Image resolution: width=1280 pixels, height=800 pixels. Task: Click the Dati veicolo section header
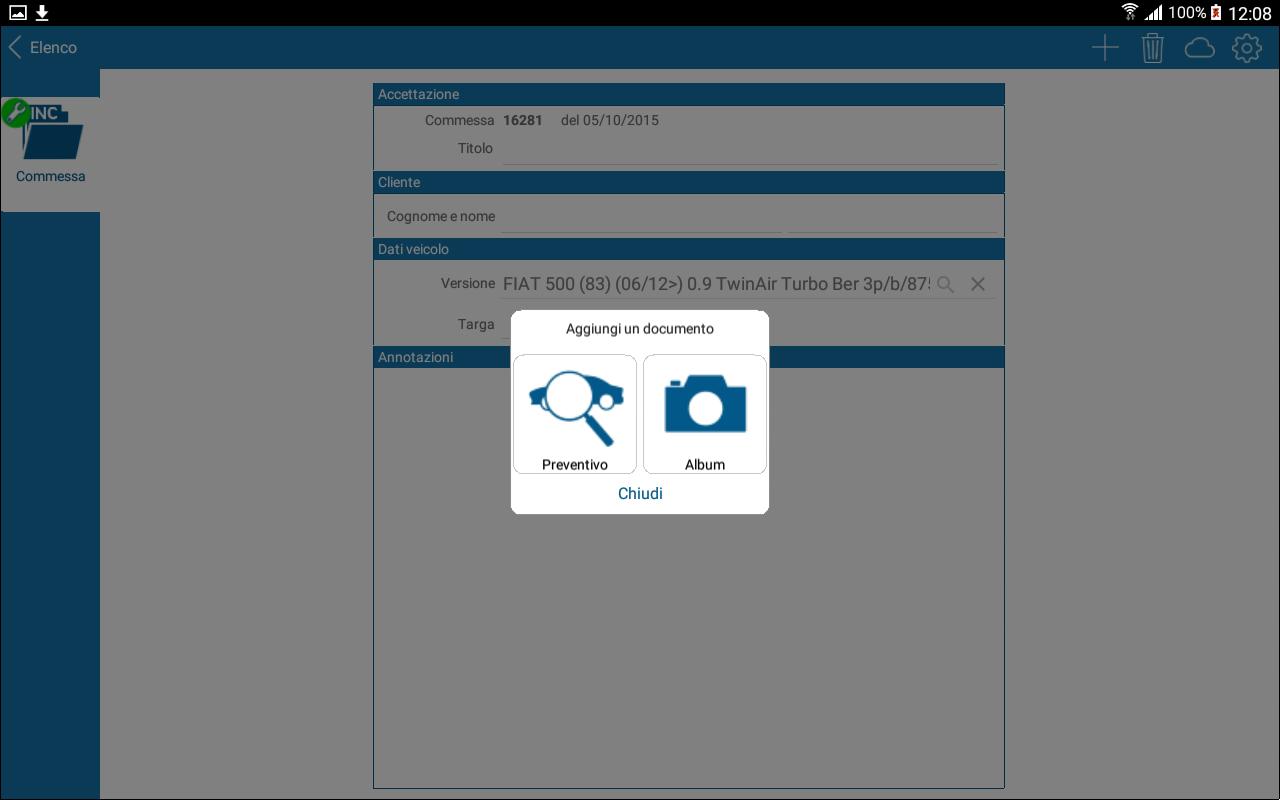pos(688,249)
